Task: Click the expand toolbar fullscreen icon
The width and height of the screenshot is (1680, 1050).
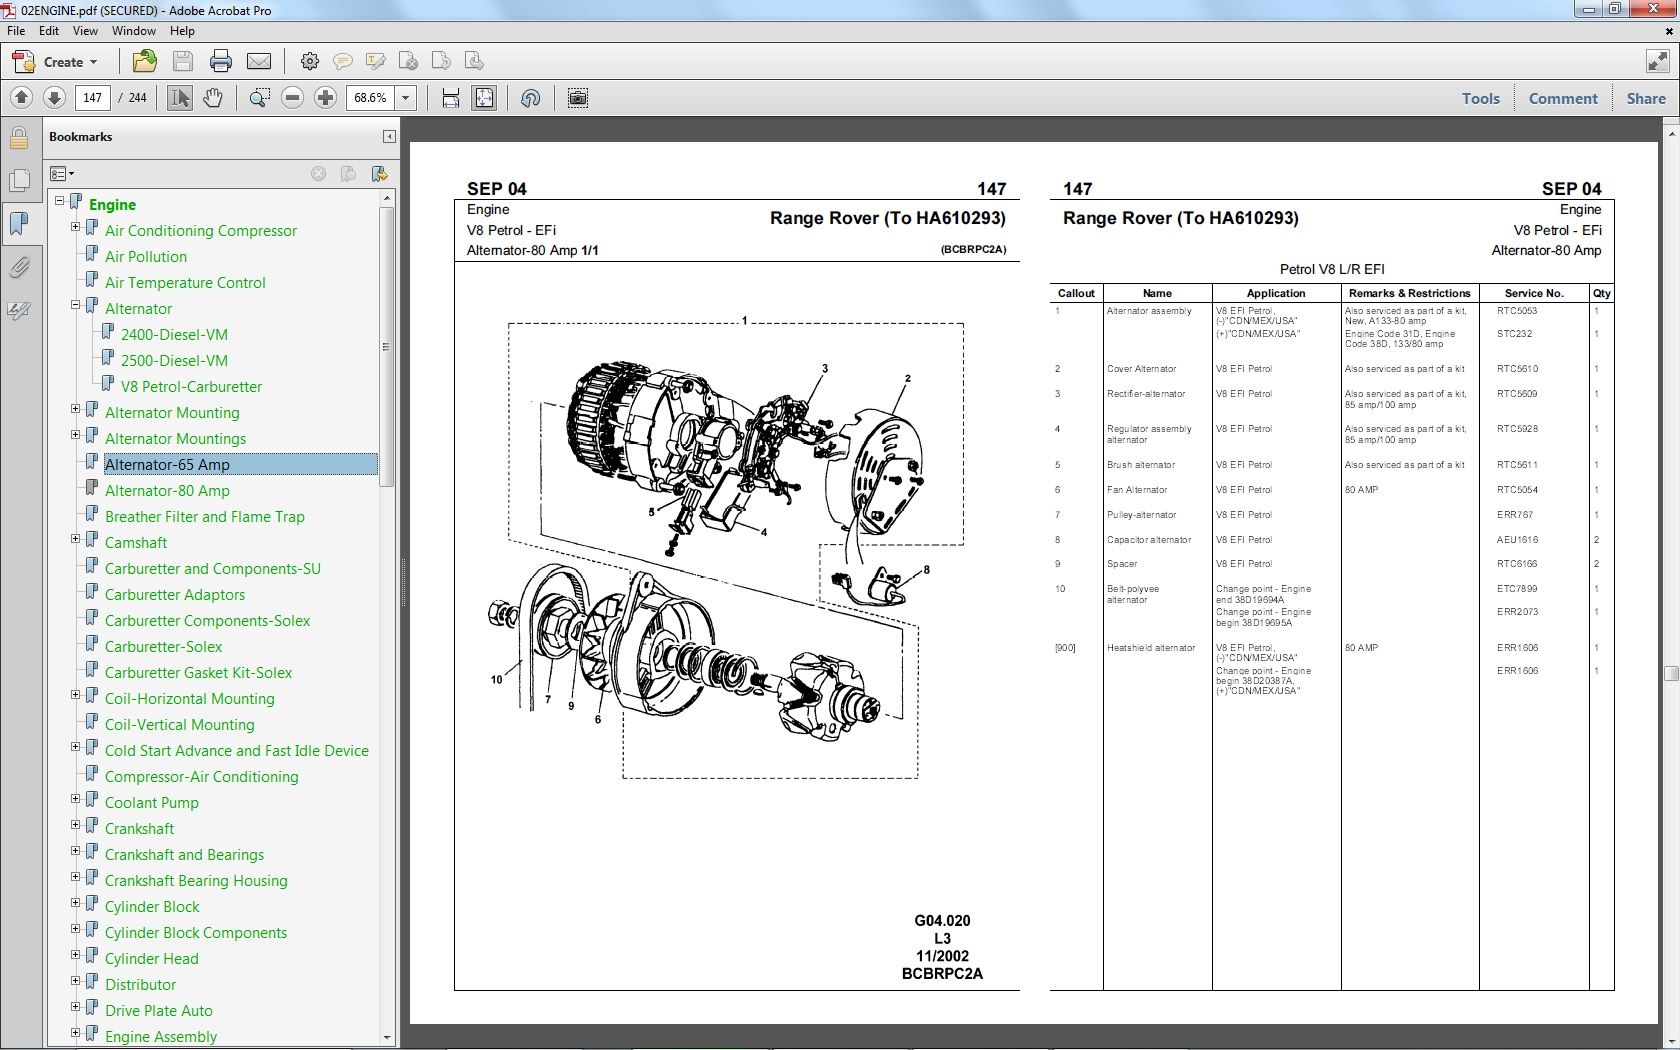Action: coord(1657,61)
